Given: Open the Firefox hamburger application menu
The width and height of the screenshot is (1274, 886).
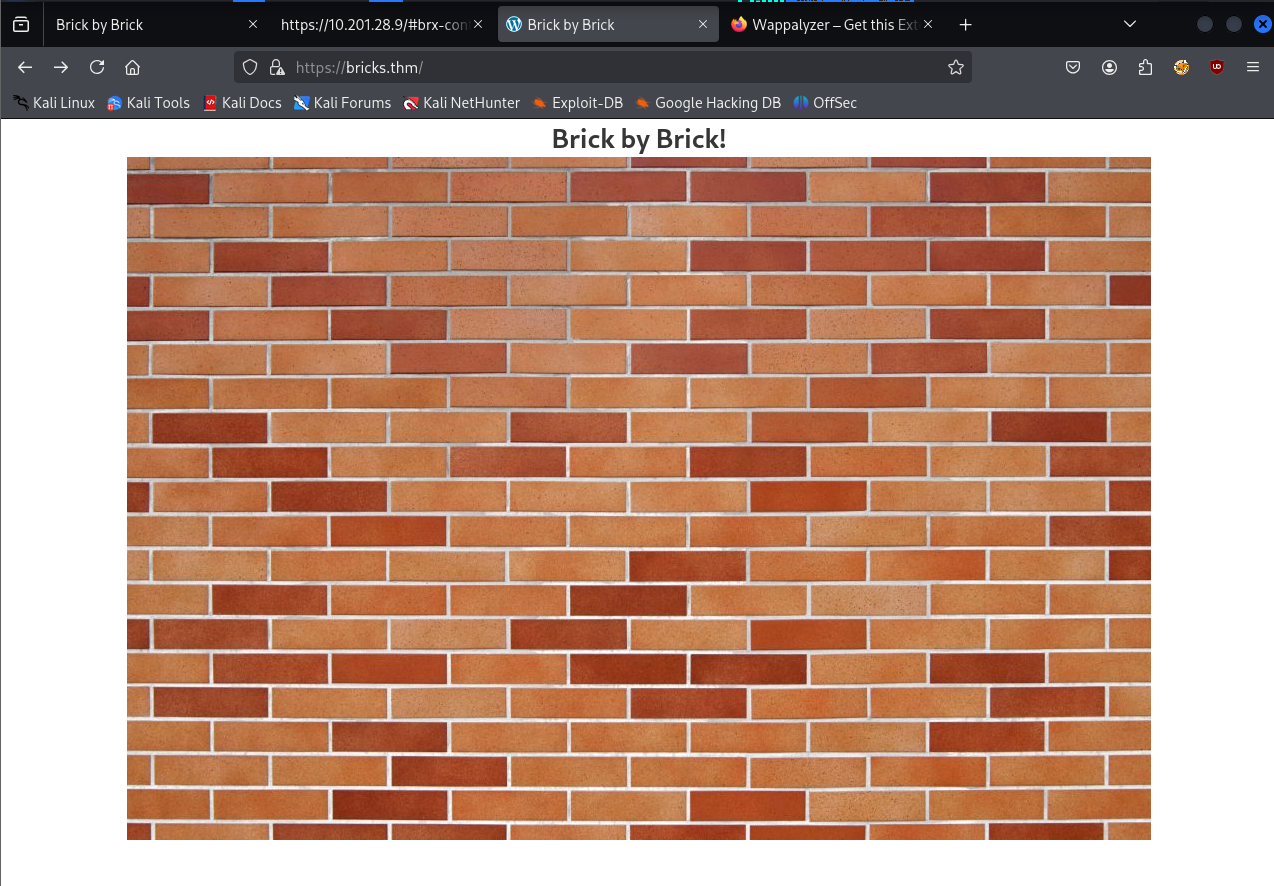Looking at the screenshot, I should click(x=1253, y=67).
